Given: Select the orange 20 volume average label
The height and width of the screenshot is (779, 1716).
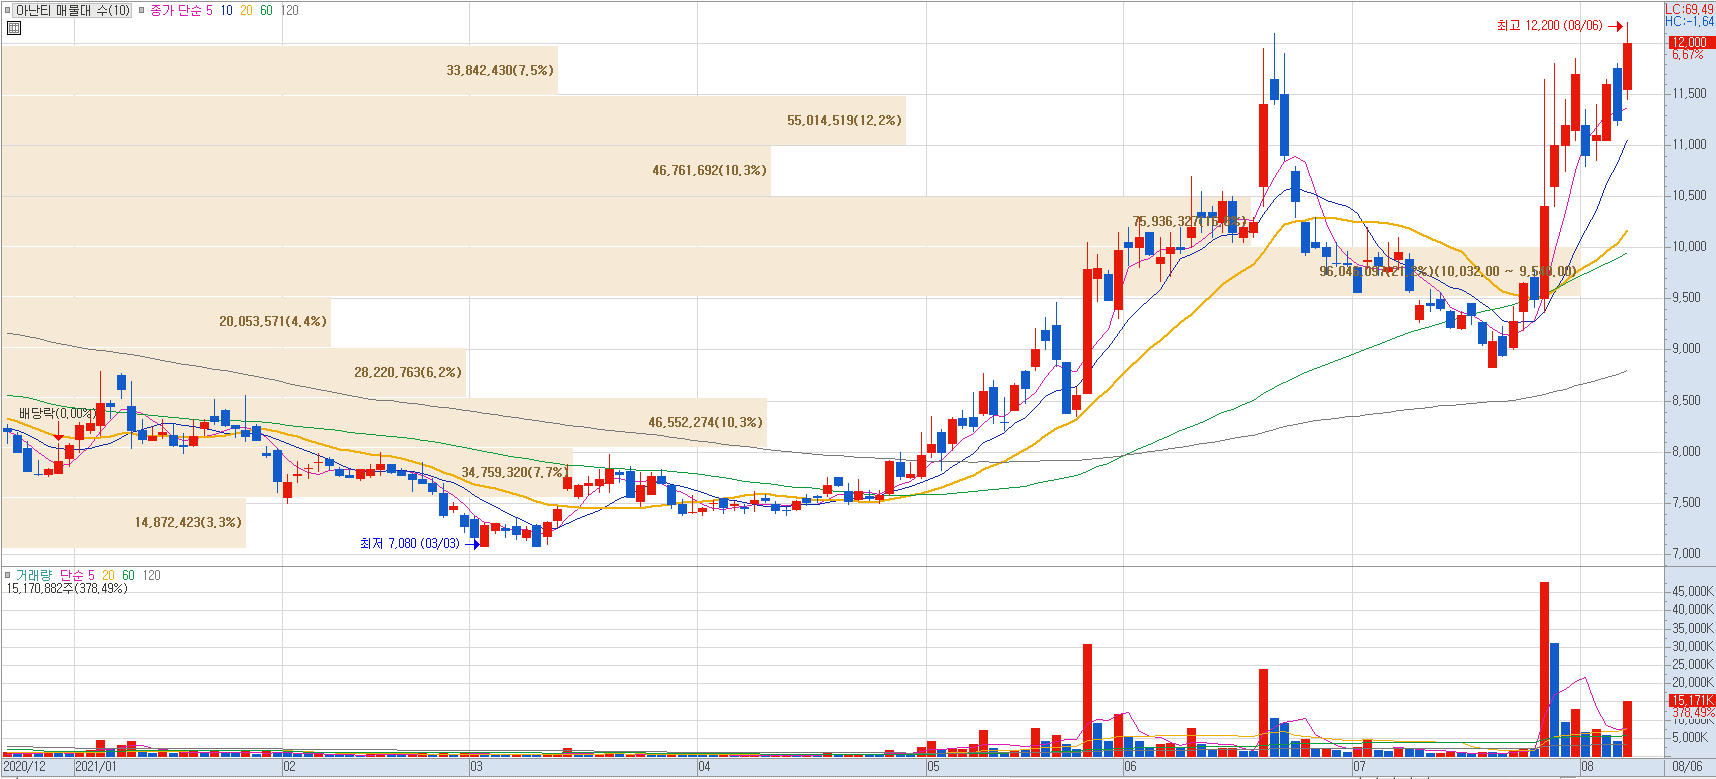Looking at the screenshot, I should click(x=108, y=575).
